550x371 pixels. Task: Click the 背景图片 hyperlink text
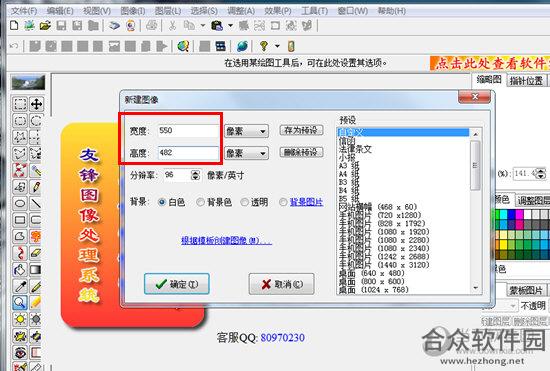[307, 202]
